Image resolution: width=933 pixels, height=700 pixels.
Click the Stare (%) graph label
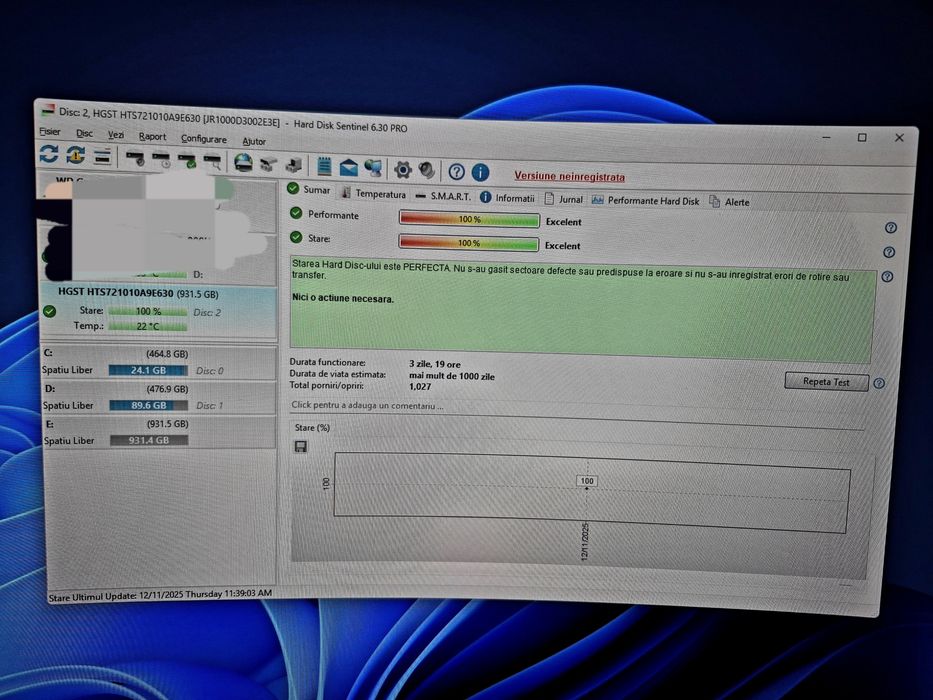click(312, 427)
